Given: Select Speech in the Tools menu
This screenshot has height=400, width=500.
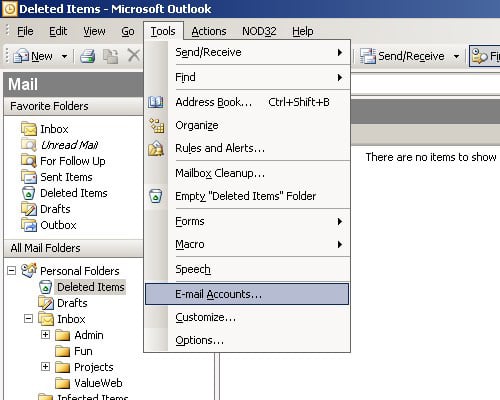Looking at the screenshot, I should [x=247, y=269].
